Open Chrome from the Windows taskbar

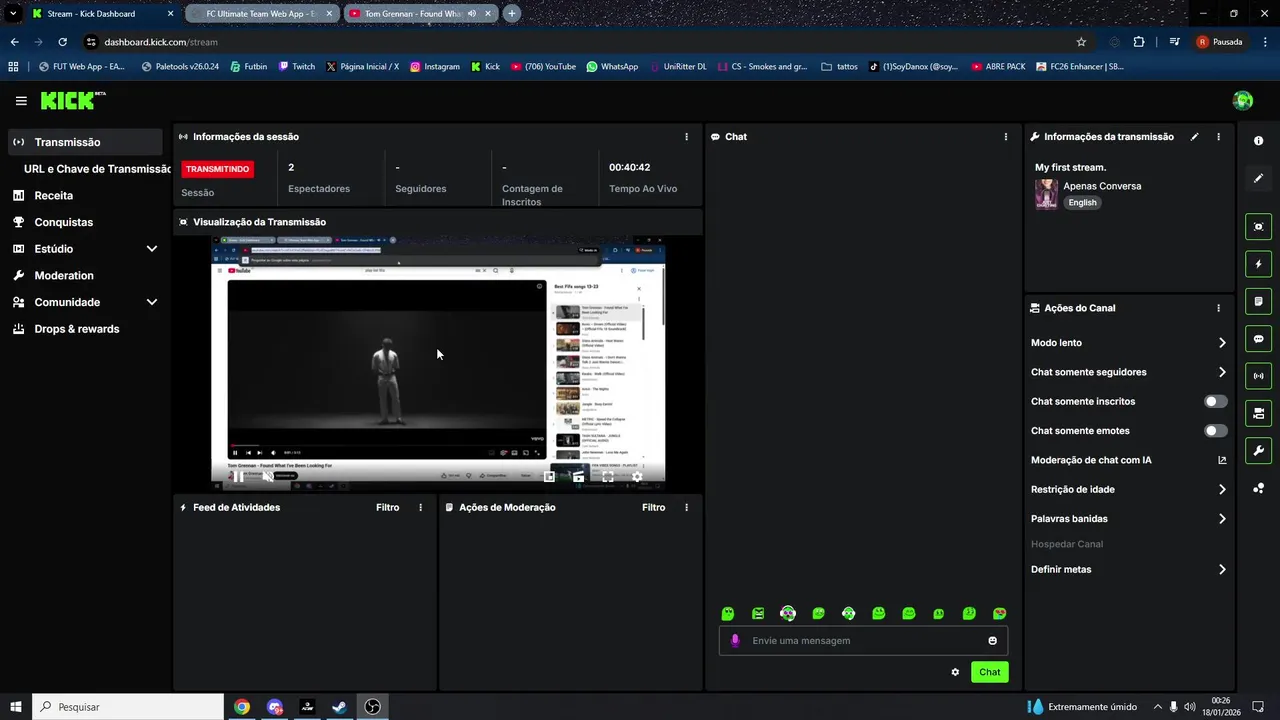pyautogui.click(x=242, y=707)
